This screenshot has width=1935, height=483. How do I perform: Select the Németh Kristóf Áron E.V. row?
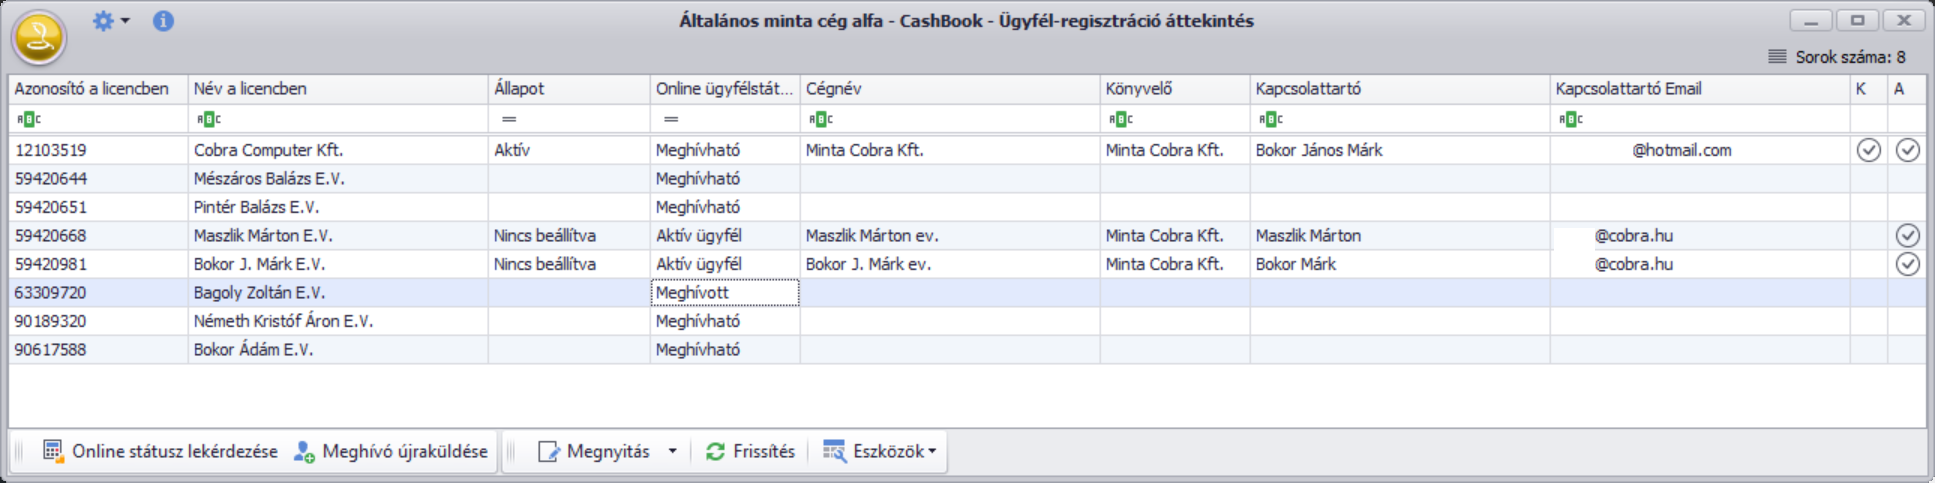click(x=967, y=321)
